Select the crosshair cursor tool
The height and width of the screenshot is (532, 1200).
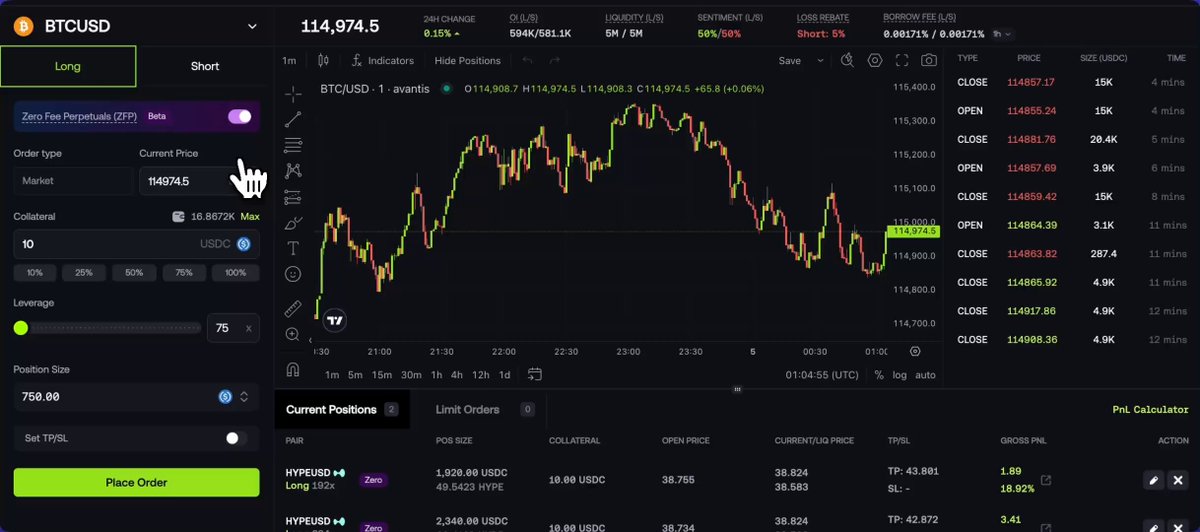(x=293, y=94)
